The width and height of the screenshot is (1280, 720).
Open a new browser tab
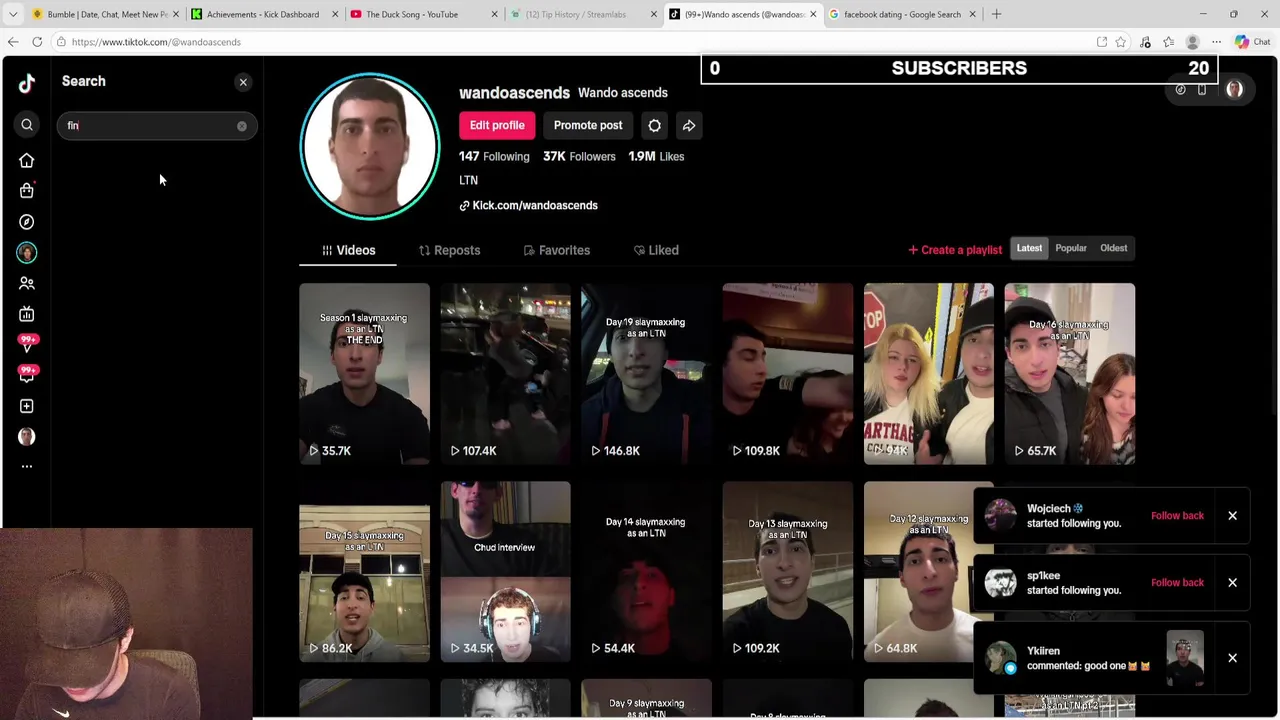[996, 14]
